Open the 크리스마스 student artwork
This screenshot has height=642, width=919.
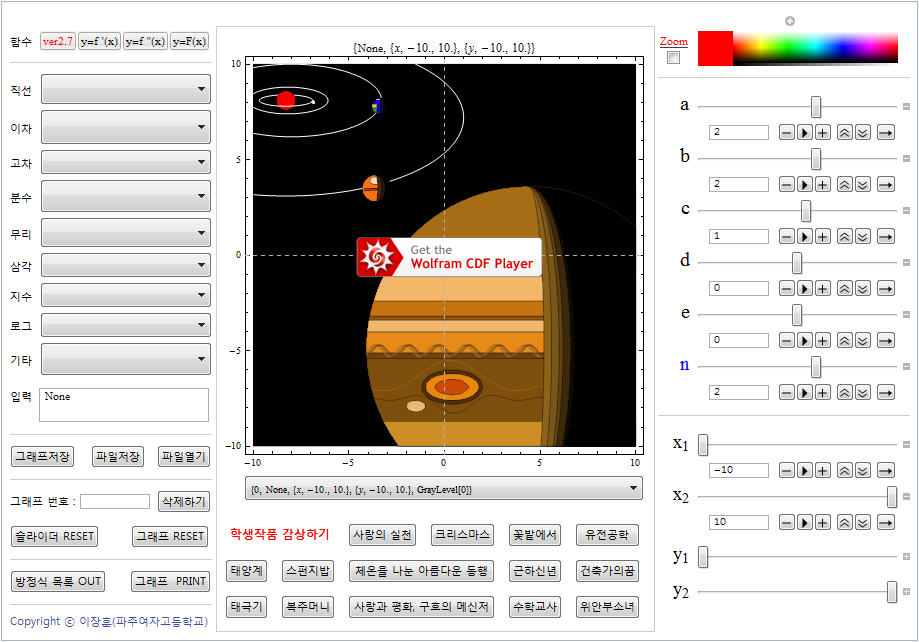pyautogui.click(x=462, y=535)
